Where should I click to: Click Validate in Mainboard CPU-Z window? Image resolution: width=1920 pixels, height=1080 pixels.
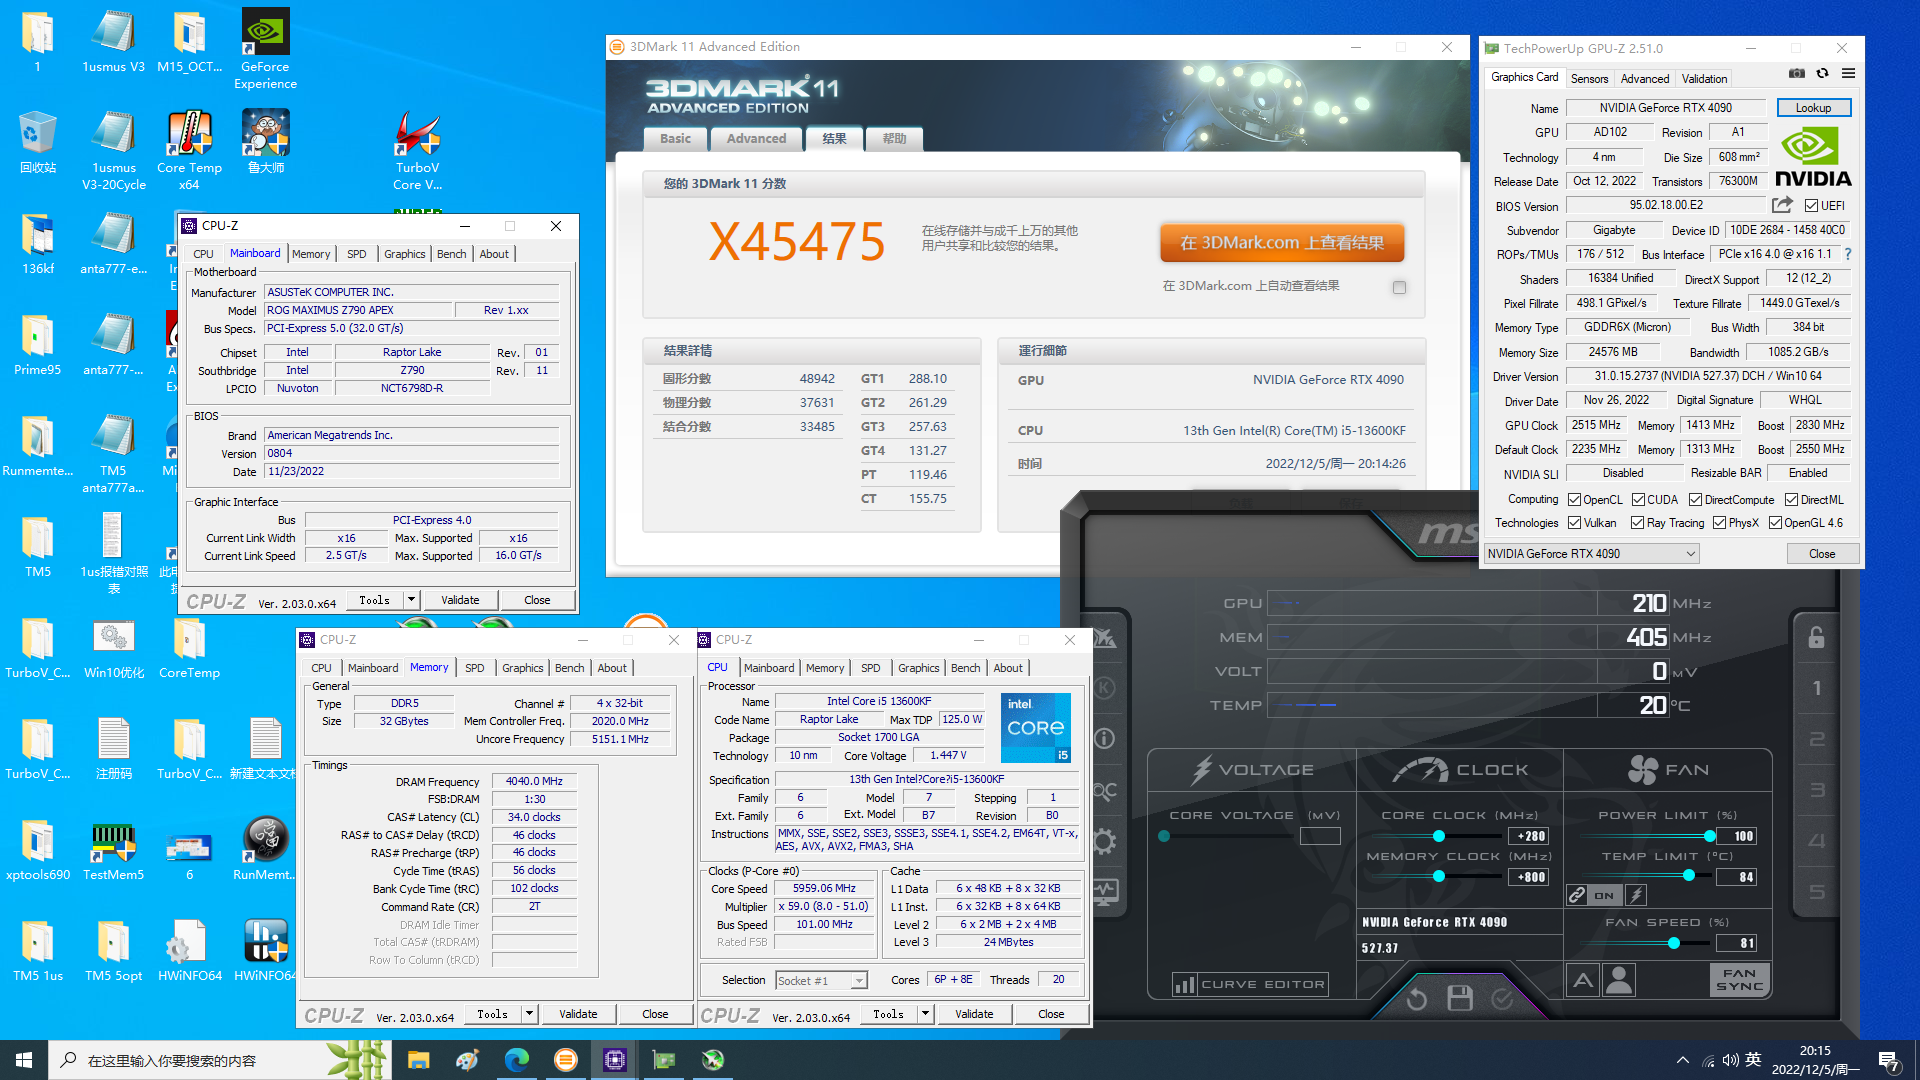(460, 600)
